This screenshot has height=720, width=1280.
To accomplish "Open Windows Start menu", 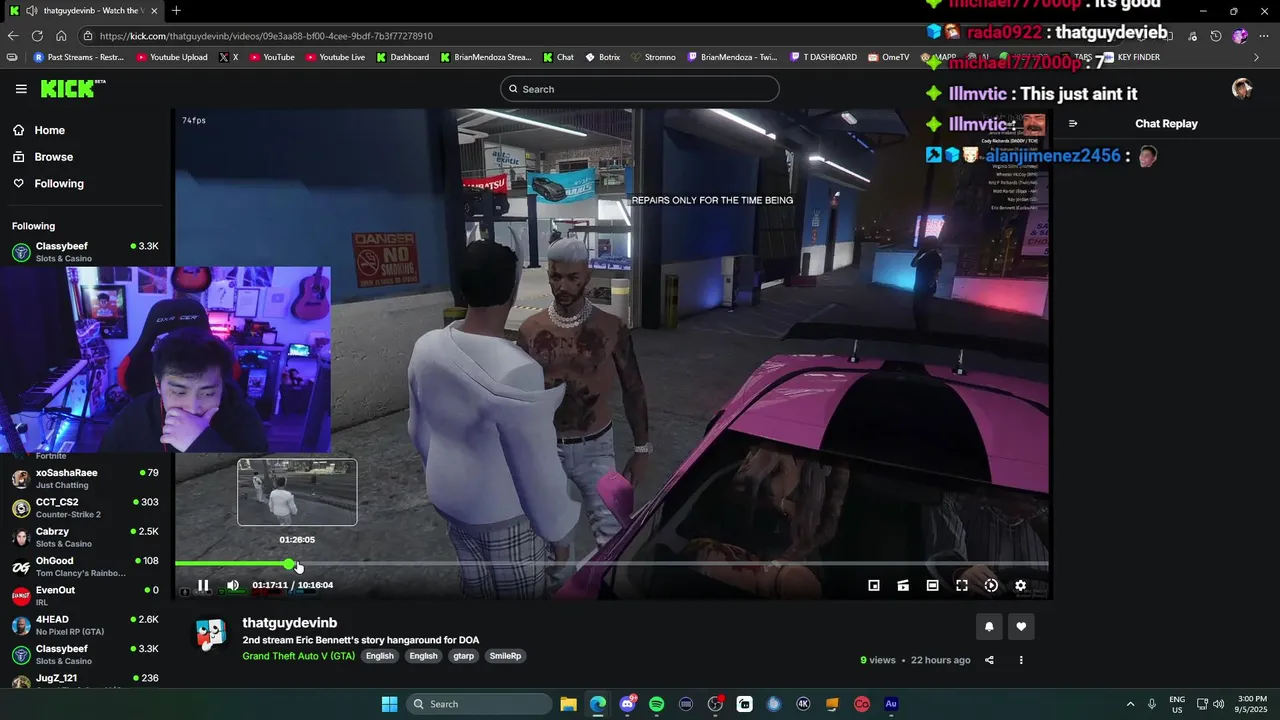I will [389, 704].
